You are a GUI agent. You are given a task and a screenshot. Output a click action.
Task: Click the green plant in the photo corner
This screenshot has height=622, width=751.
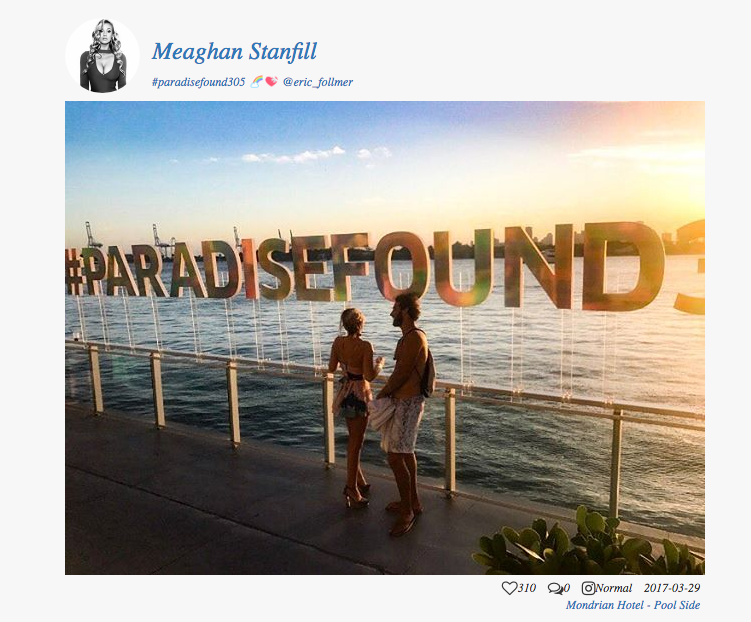[588, 543]
